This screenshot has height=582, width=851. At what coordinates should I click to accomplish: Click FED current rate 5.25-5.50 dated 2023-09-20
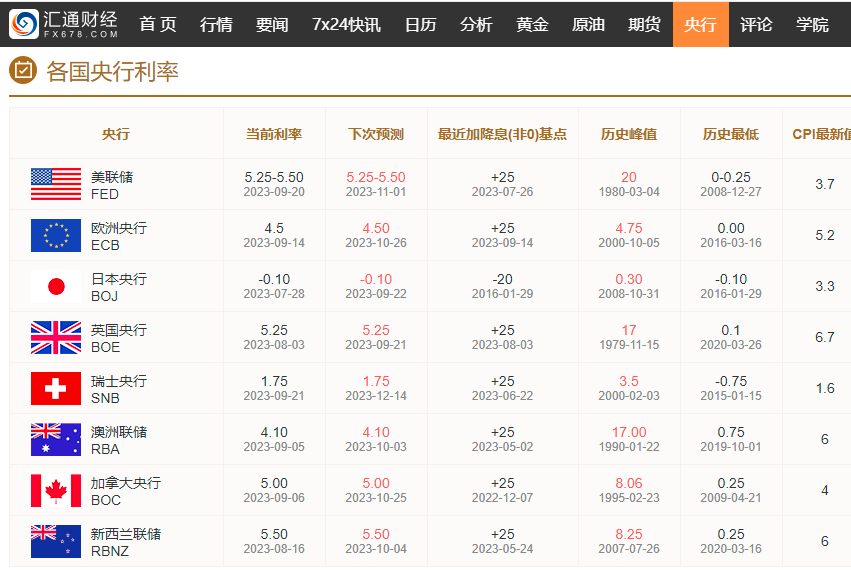(x=274, y=184)
